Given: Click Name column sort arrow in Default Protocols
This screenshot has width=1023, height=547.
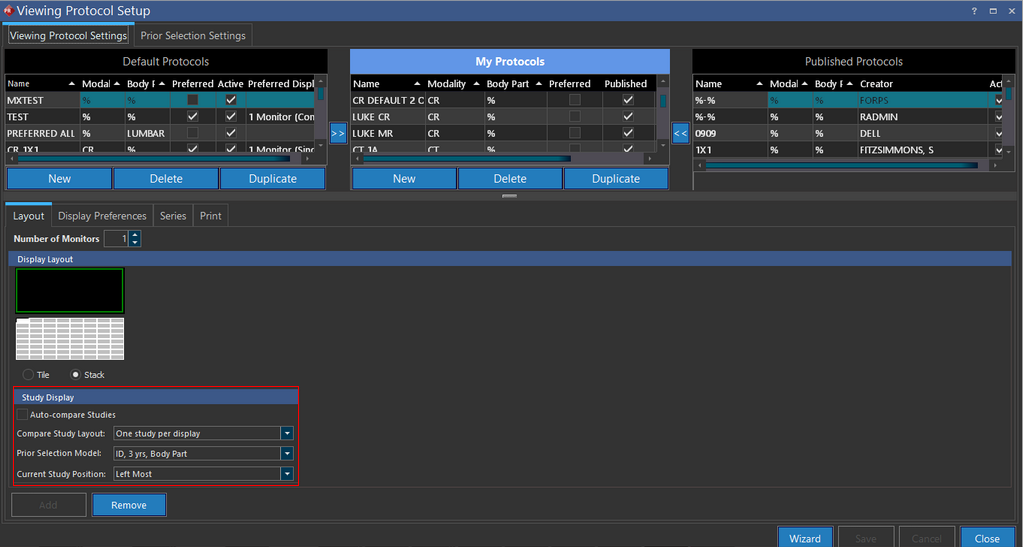Looking at the screenshot, I should pyautogui.click(x=72, y=84).
